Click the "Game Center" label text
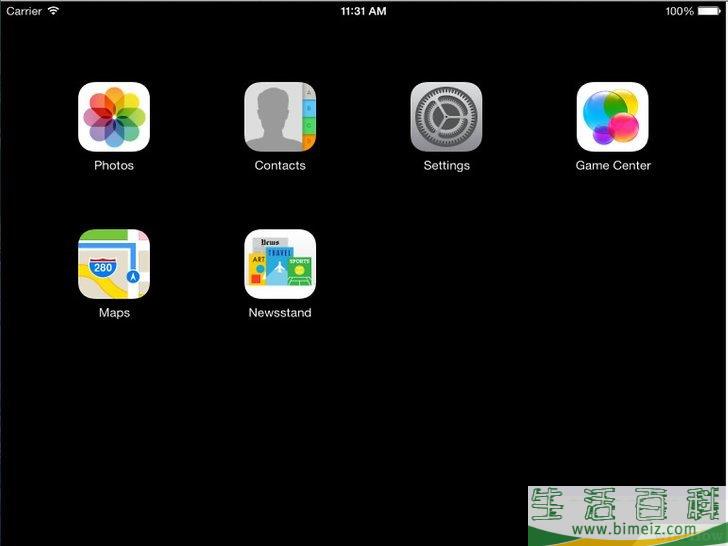 [613, 166]
